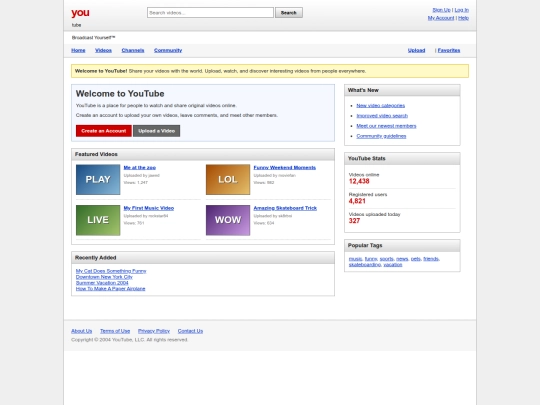Open 'My Cat Does Something Funny'
Image resolution: width=540 pixels, height=405 pixels.
(x=111, y=271)
